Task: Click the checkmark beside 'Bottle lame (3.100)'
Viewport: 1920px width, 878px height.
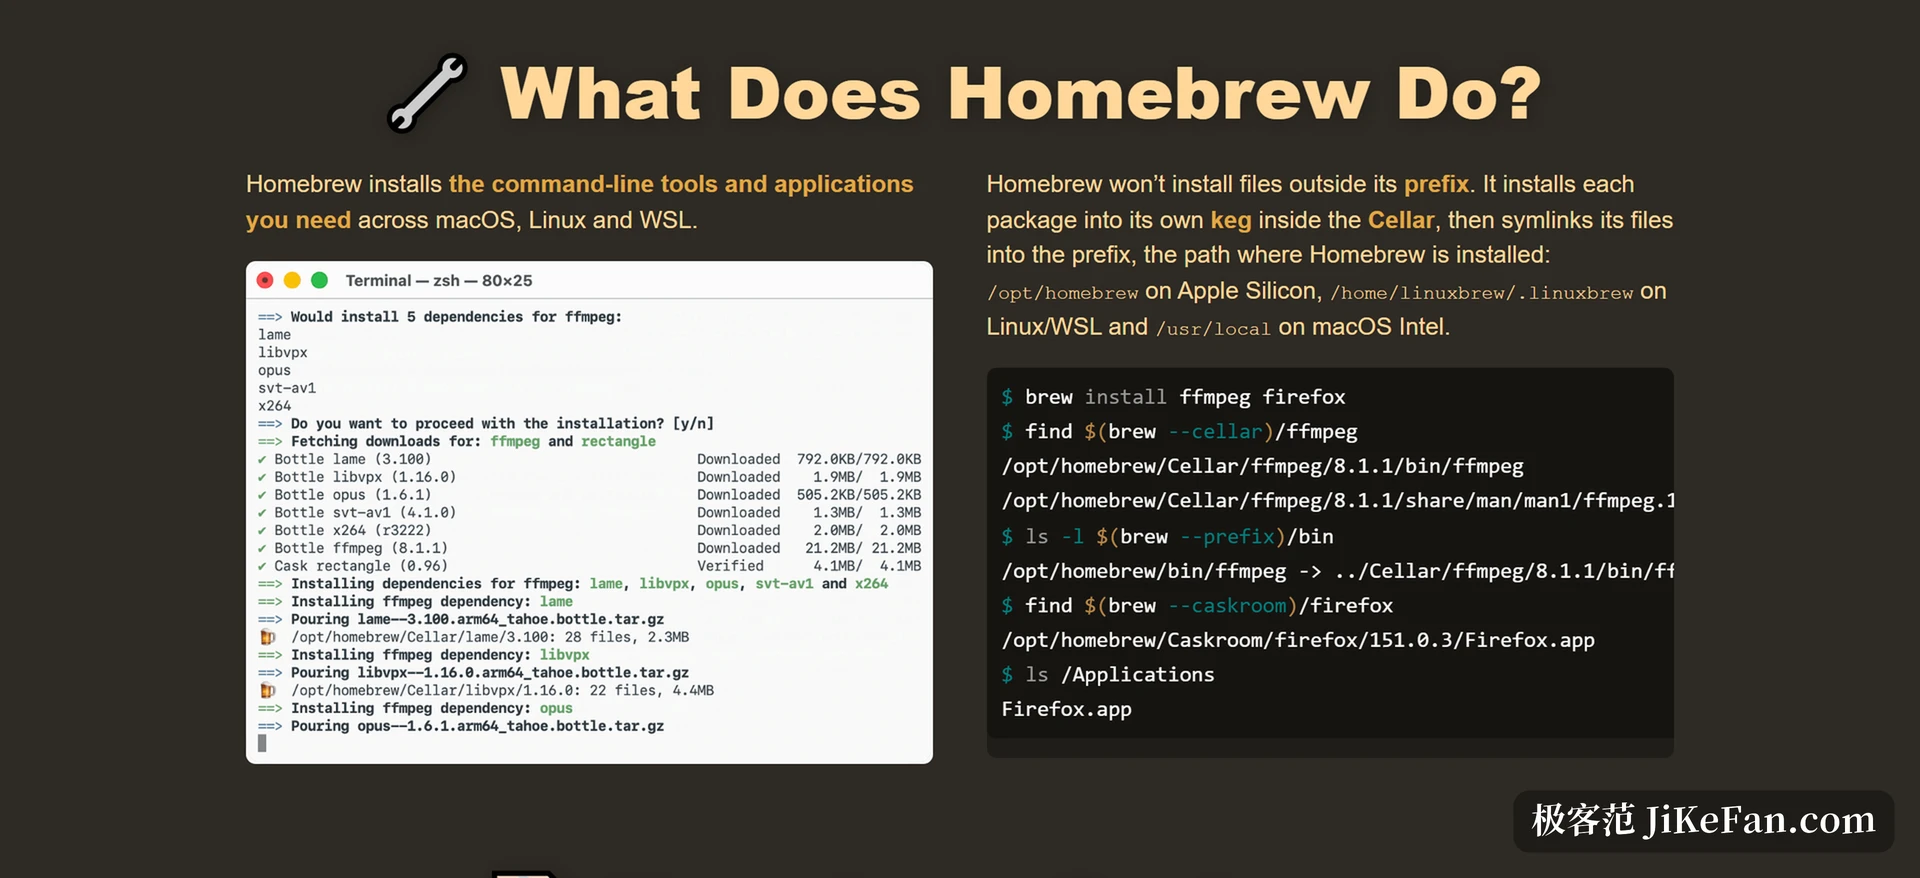Action: click(x=262, y=460)
